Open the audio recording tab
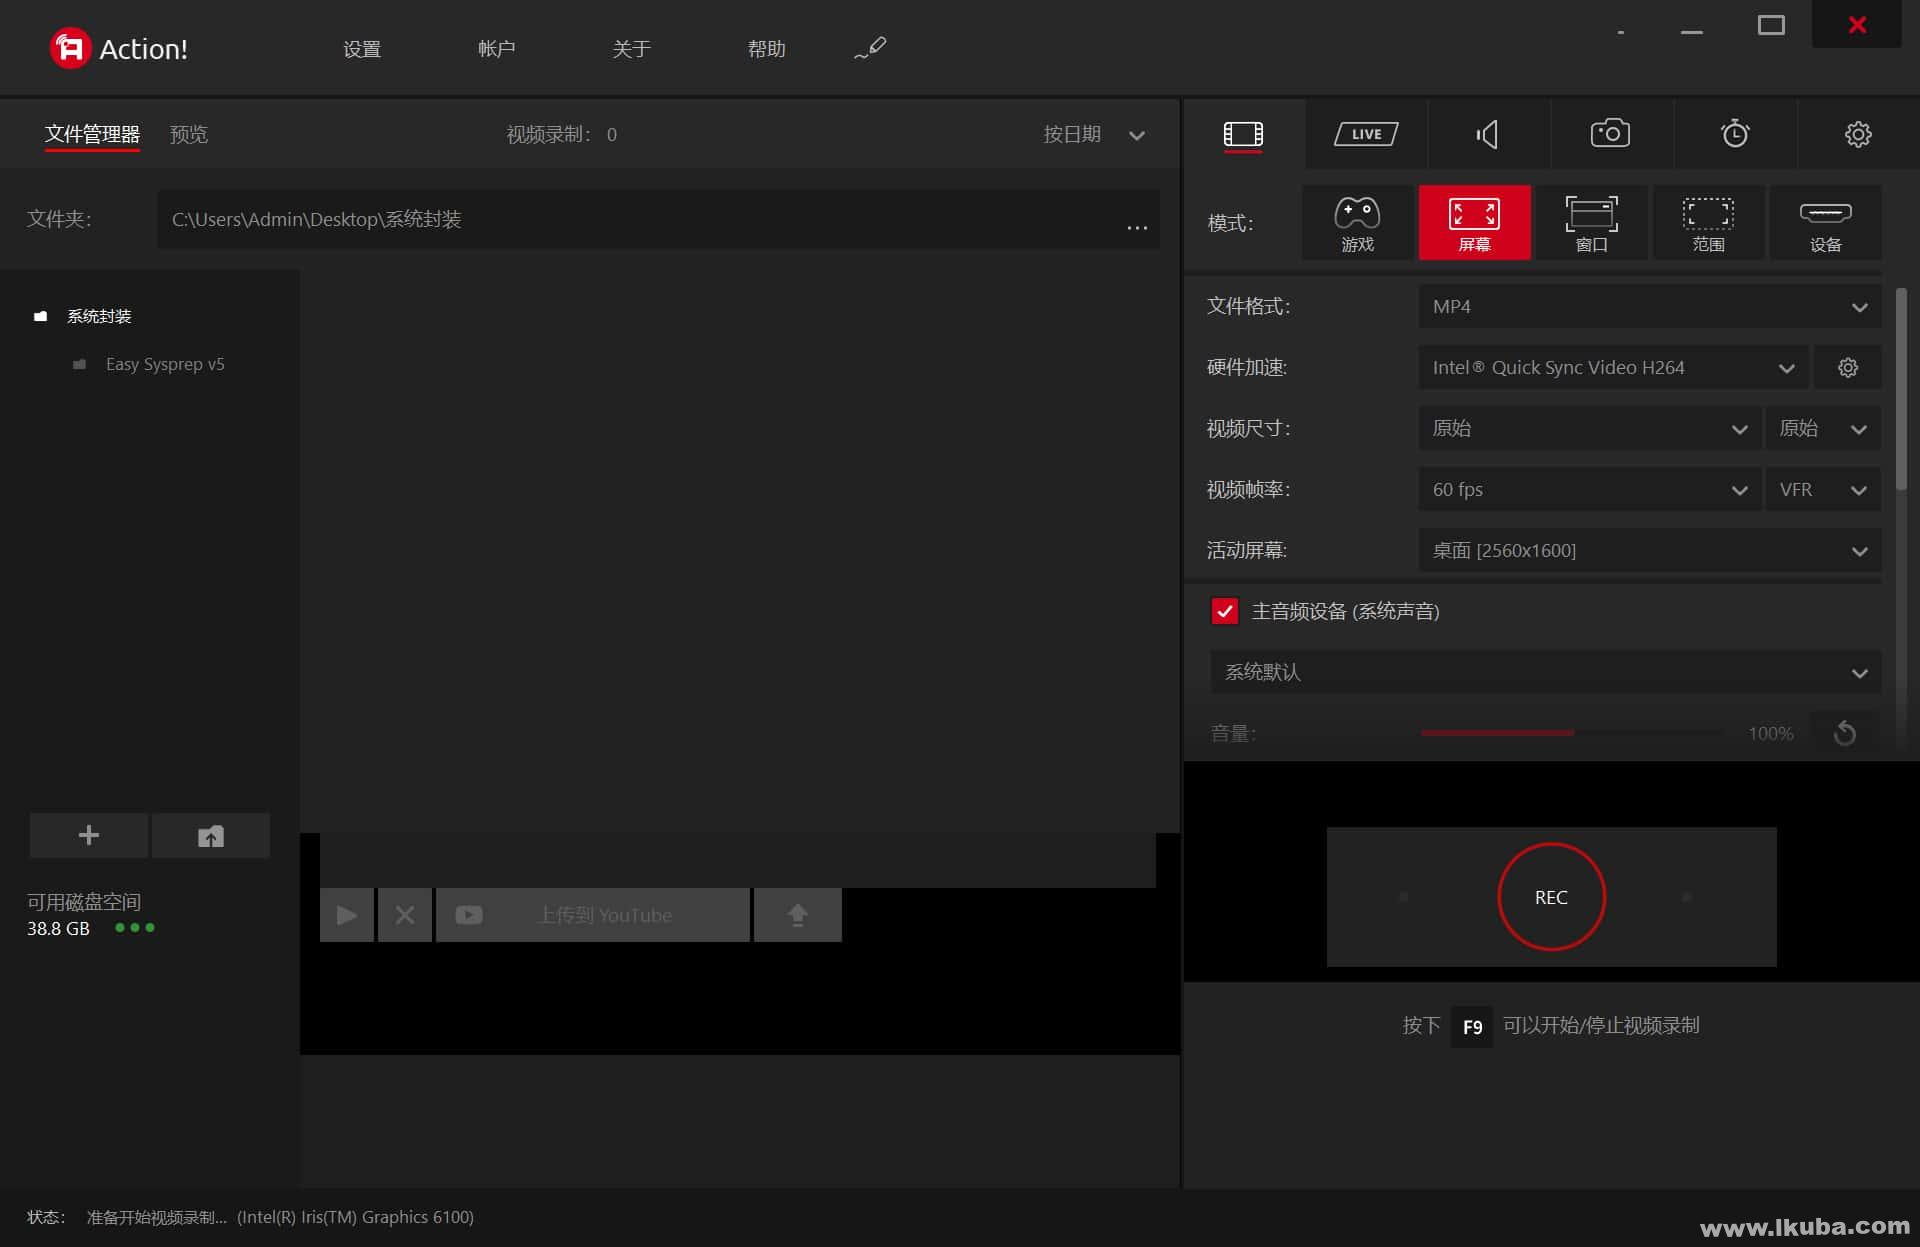Viewport: 1920px width, 1247px height. tap(1488, 134)
